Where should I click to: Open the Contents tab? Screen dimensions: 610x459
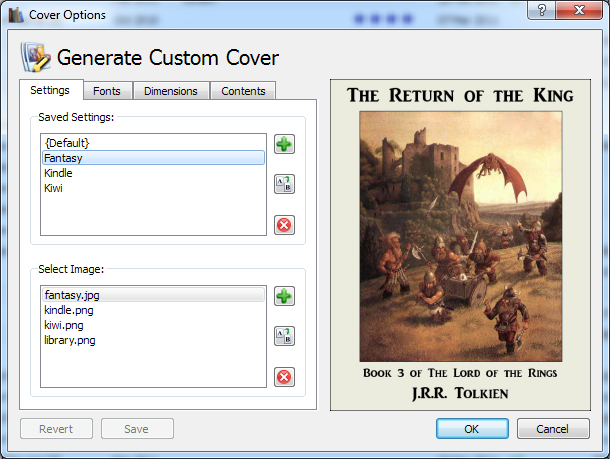(243, 91)
